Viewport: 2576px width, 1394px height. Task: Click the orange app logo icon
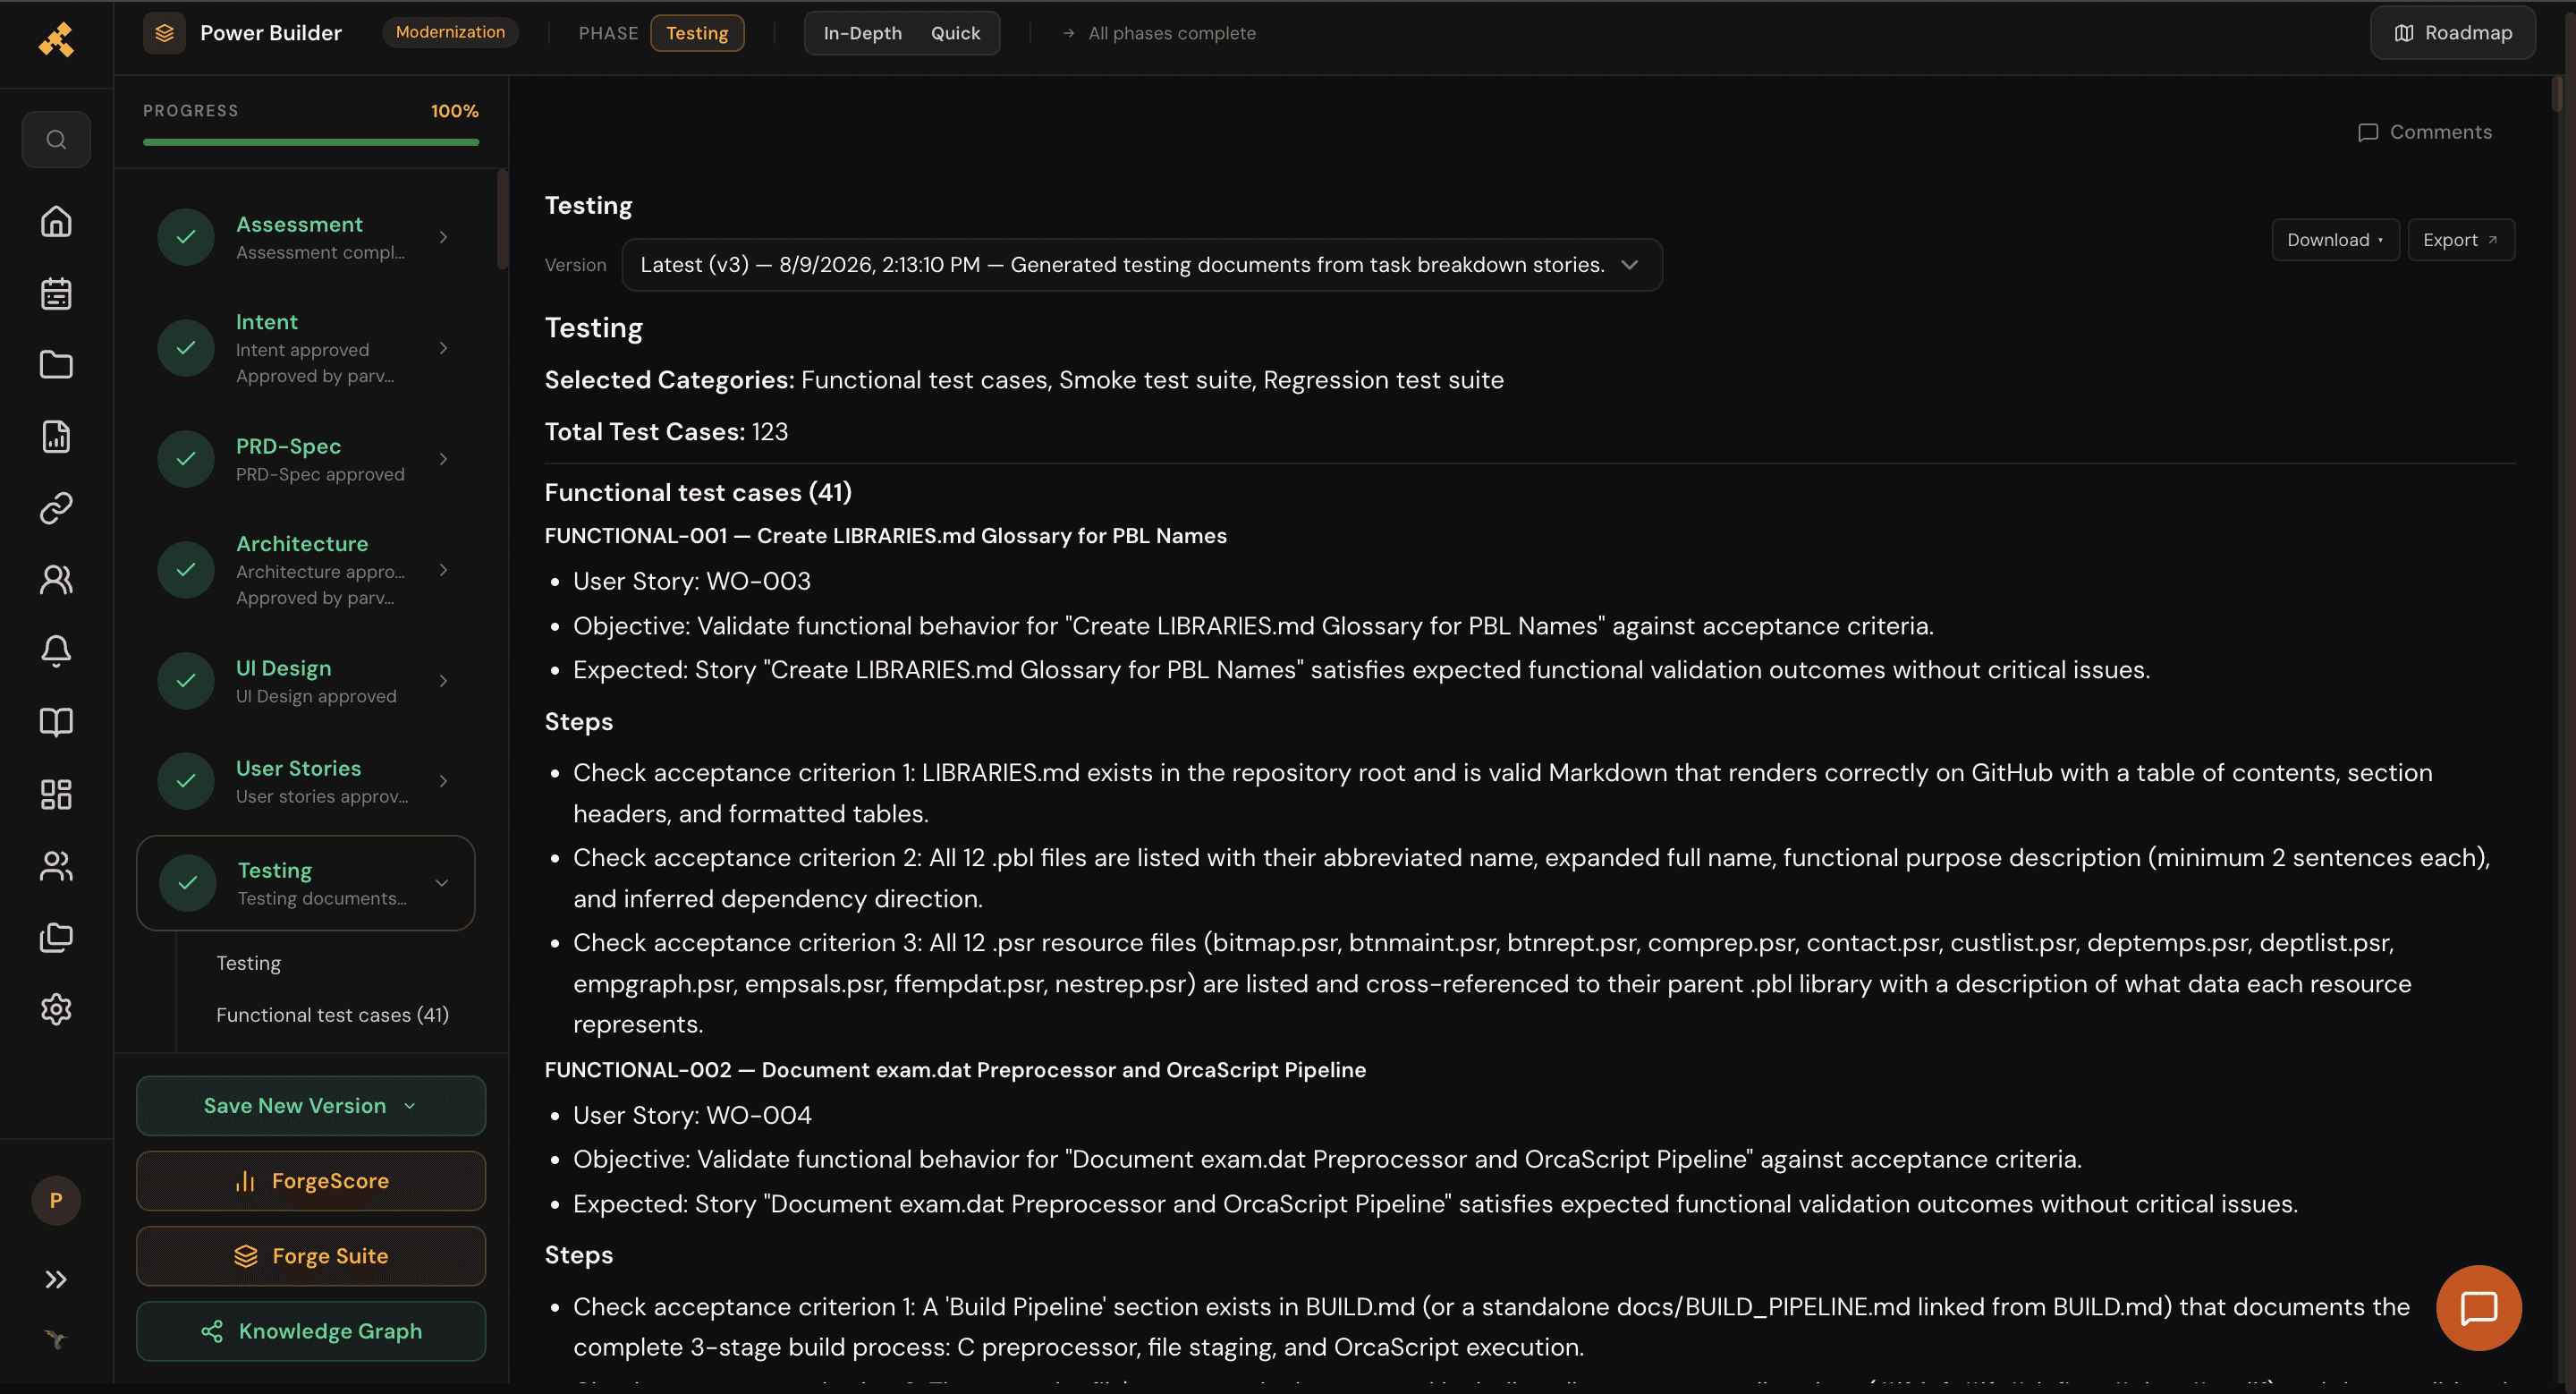point(56,40)
